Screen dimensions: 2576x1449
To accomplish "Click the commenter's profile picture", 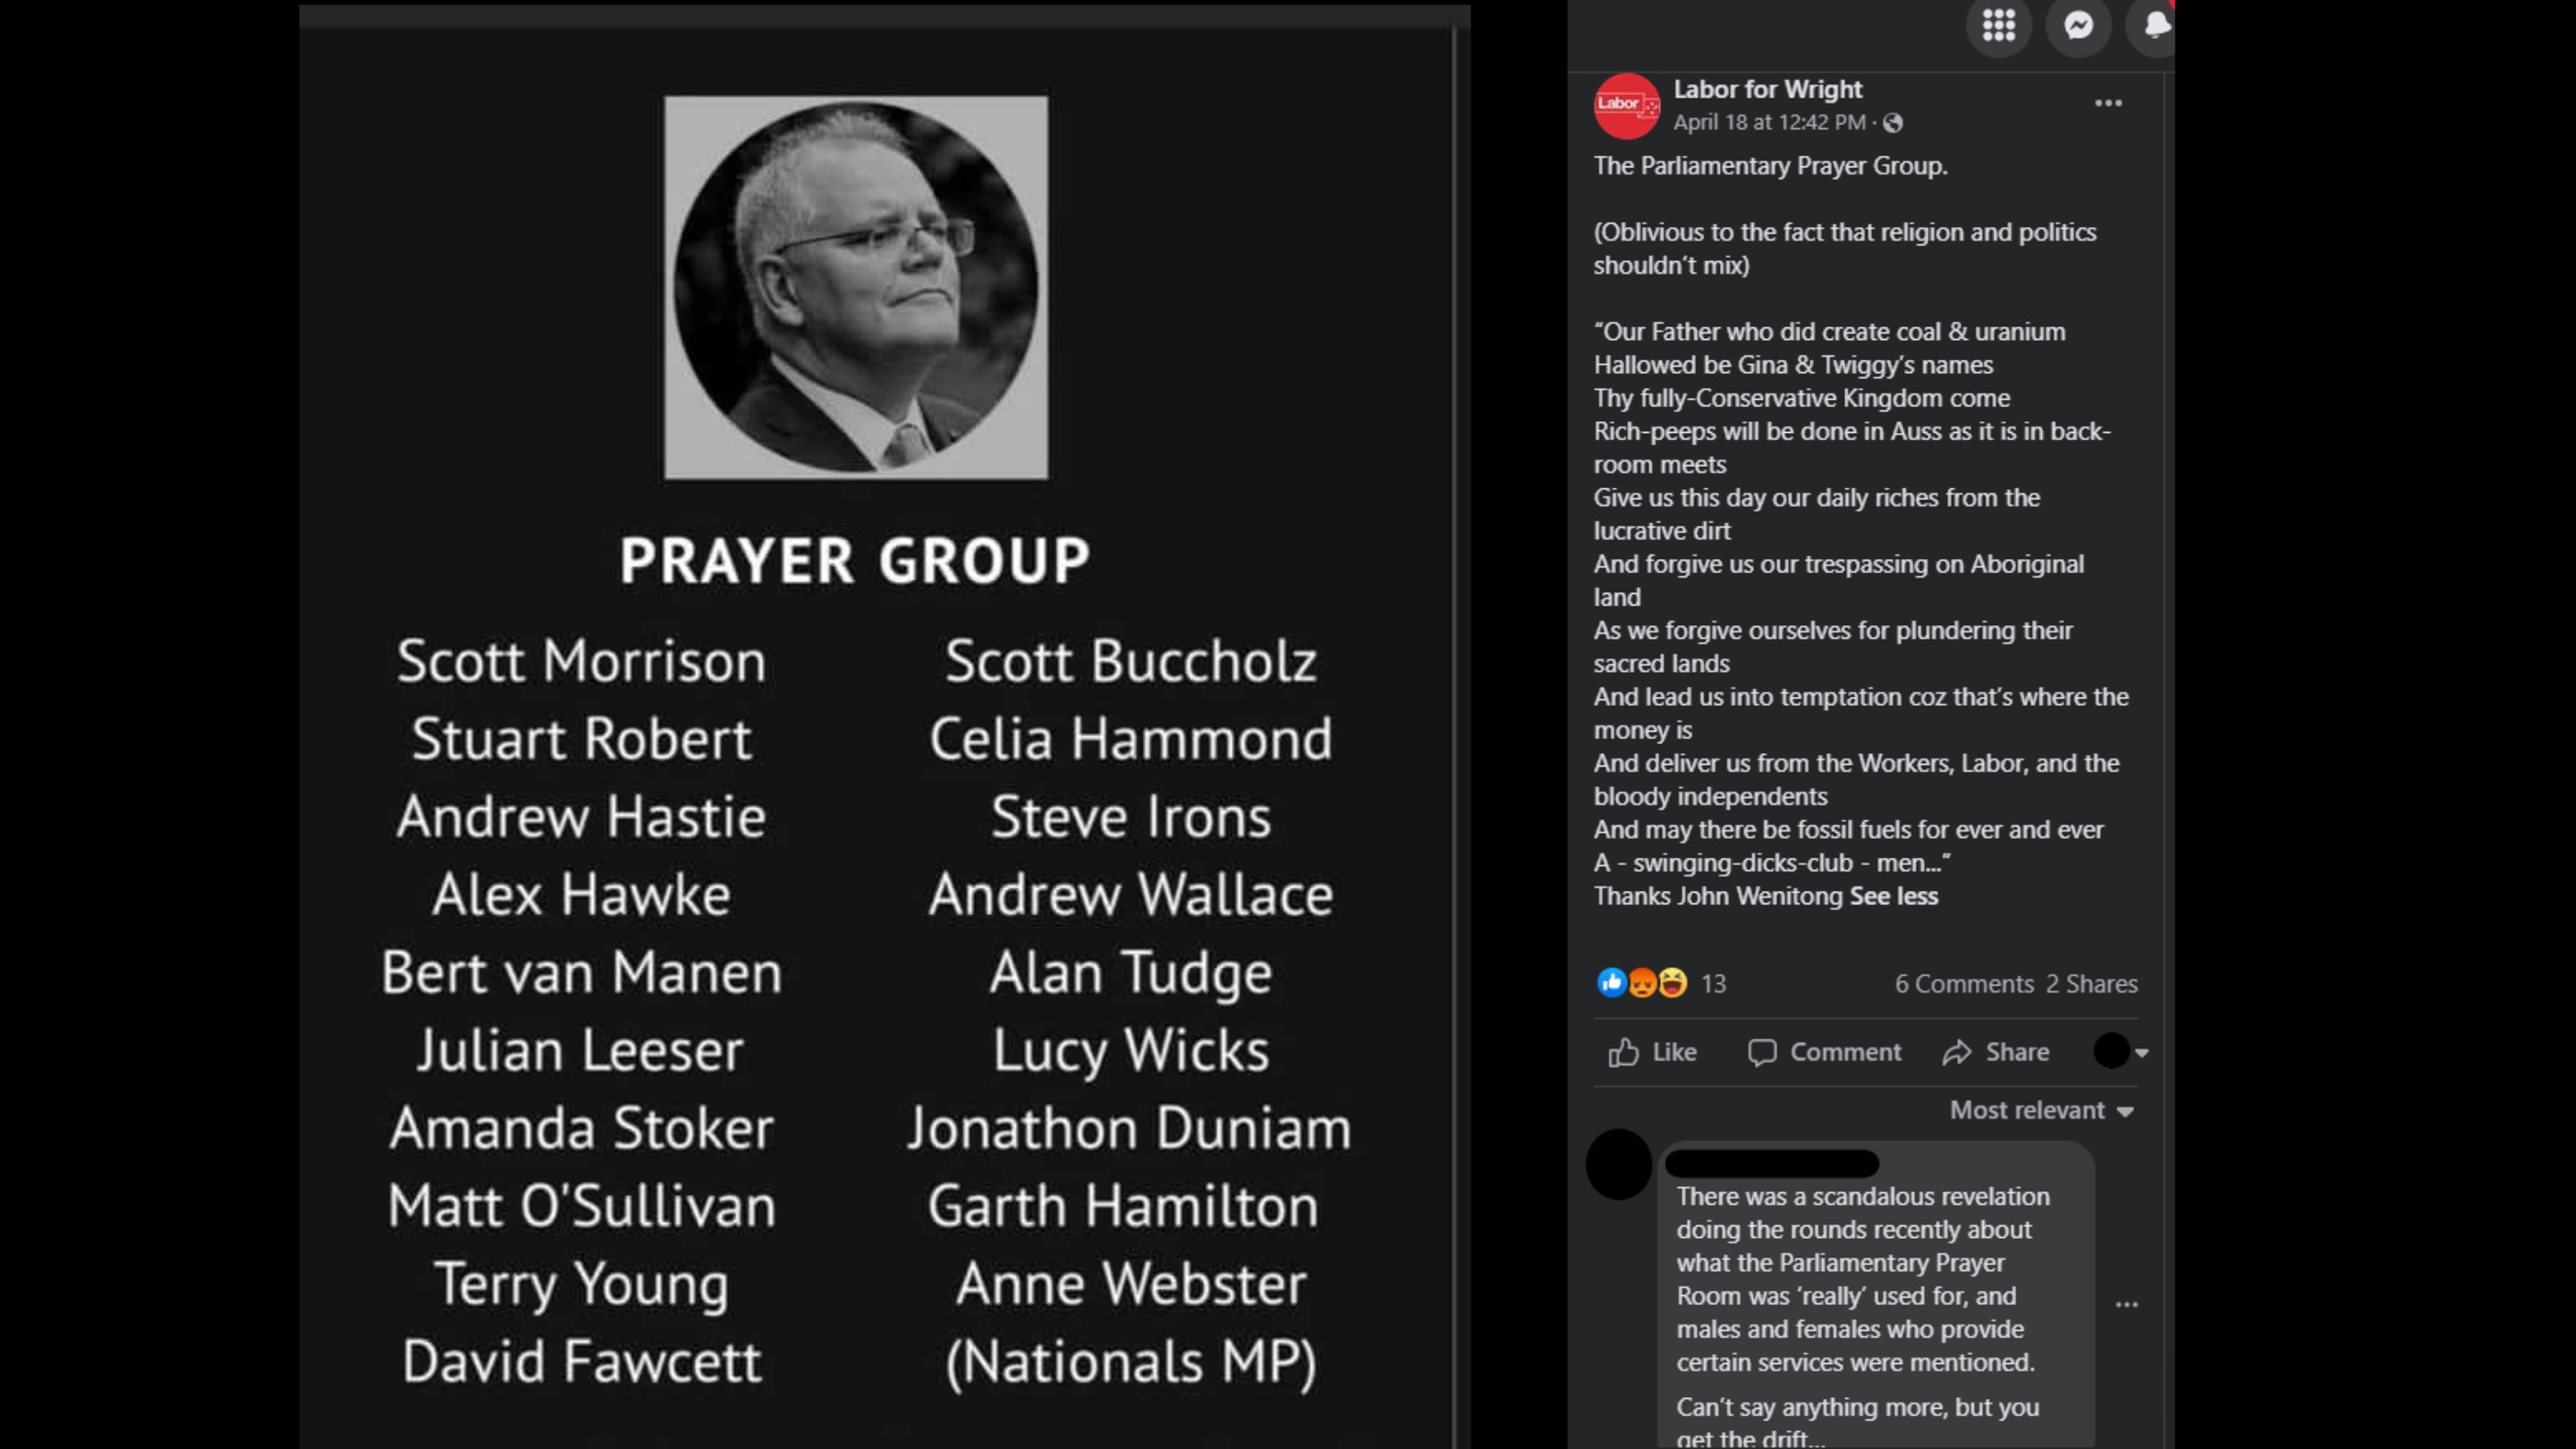I will (x=1619, y=1164).
